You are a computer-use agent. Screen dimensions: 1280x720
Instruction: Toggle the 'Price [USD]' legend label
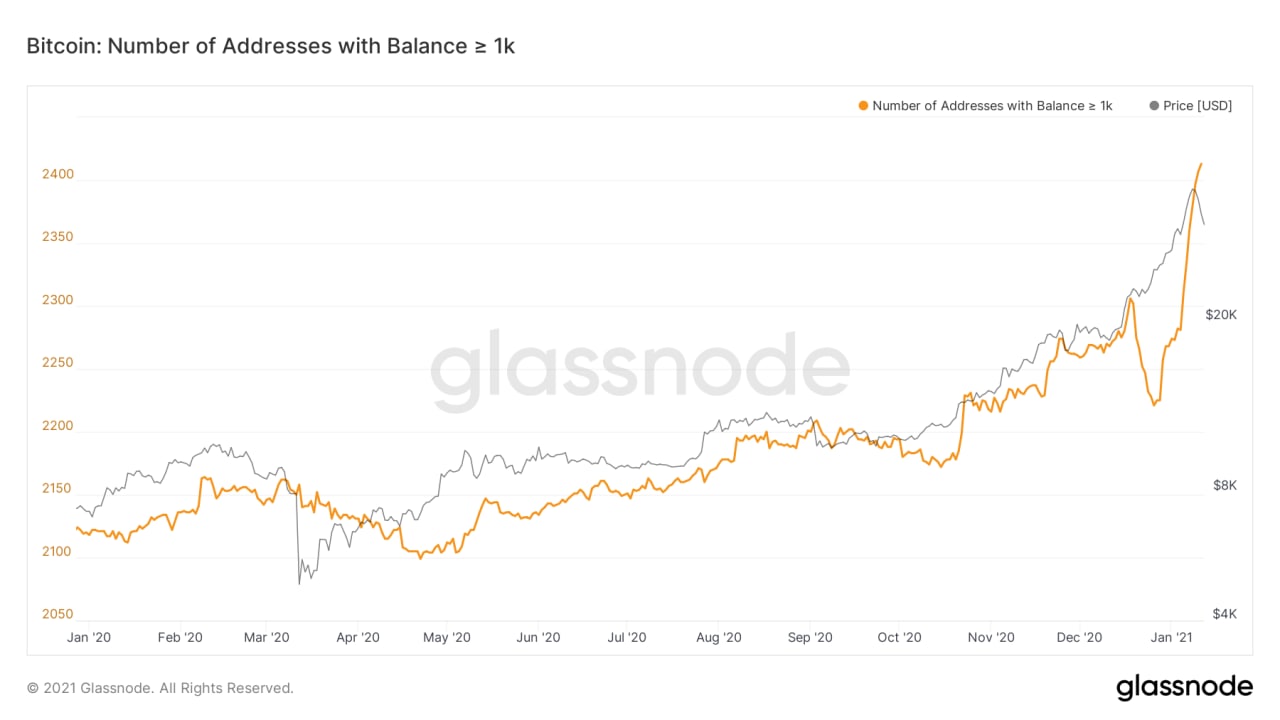pos(1197,106)
